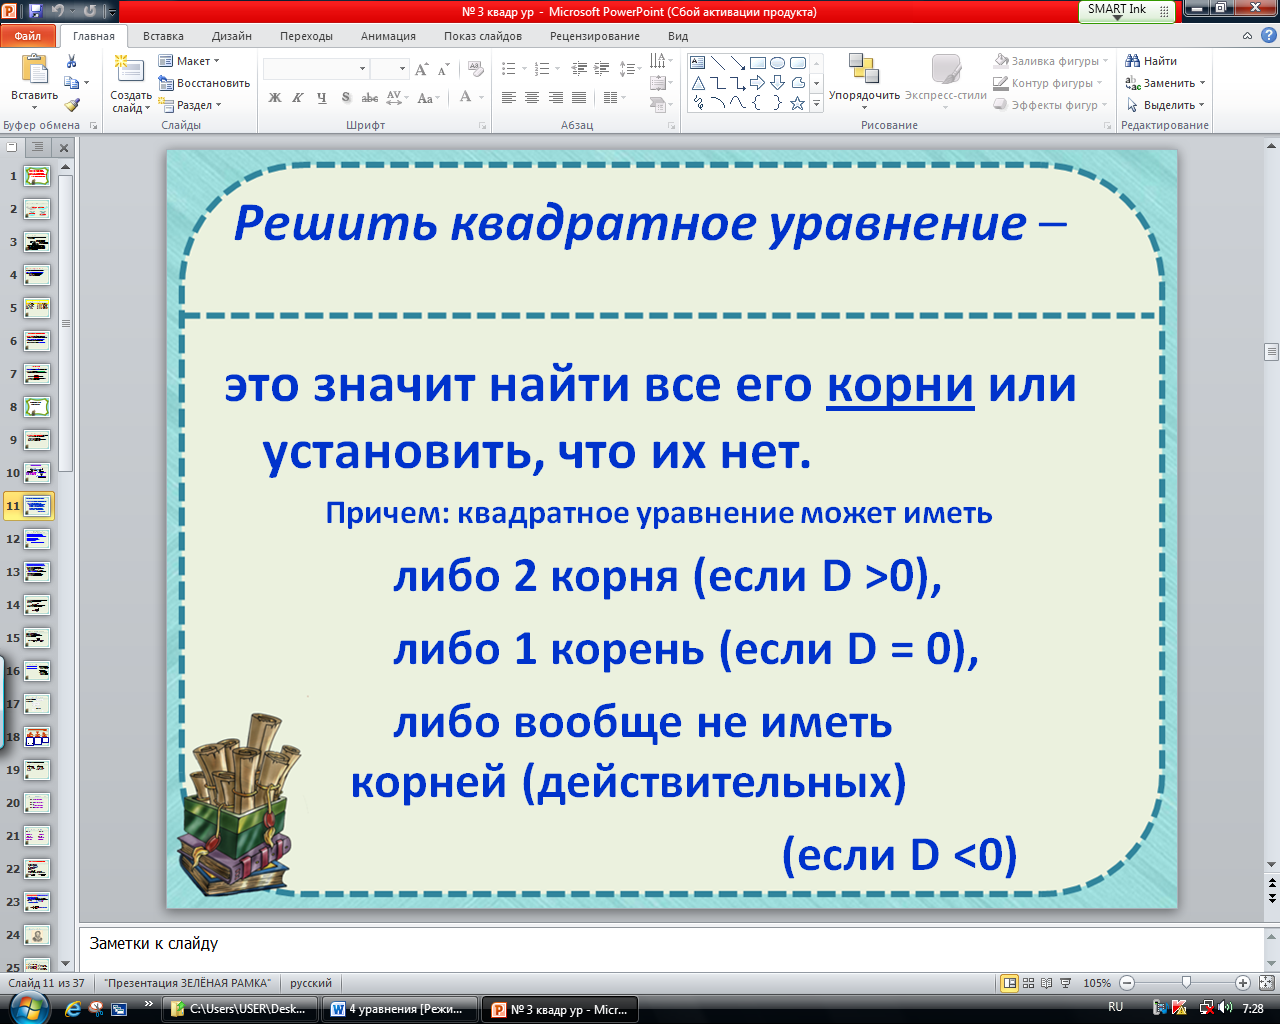Screen dimensions: 1280x1024
Task: Switch to the Дизайн tab
Action: tap(232, 36)
